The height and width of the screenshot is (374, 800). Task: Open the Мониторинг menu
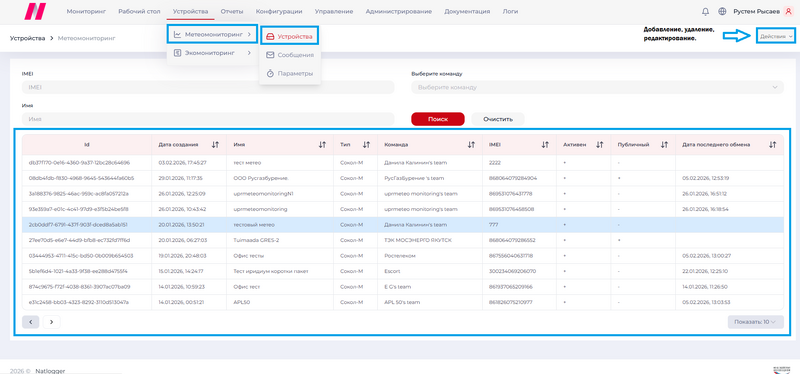point(86,11)
